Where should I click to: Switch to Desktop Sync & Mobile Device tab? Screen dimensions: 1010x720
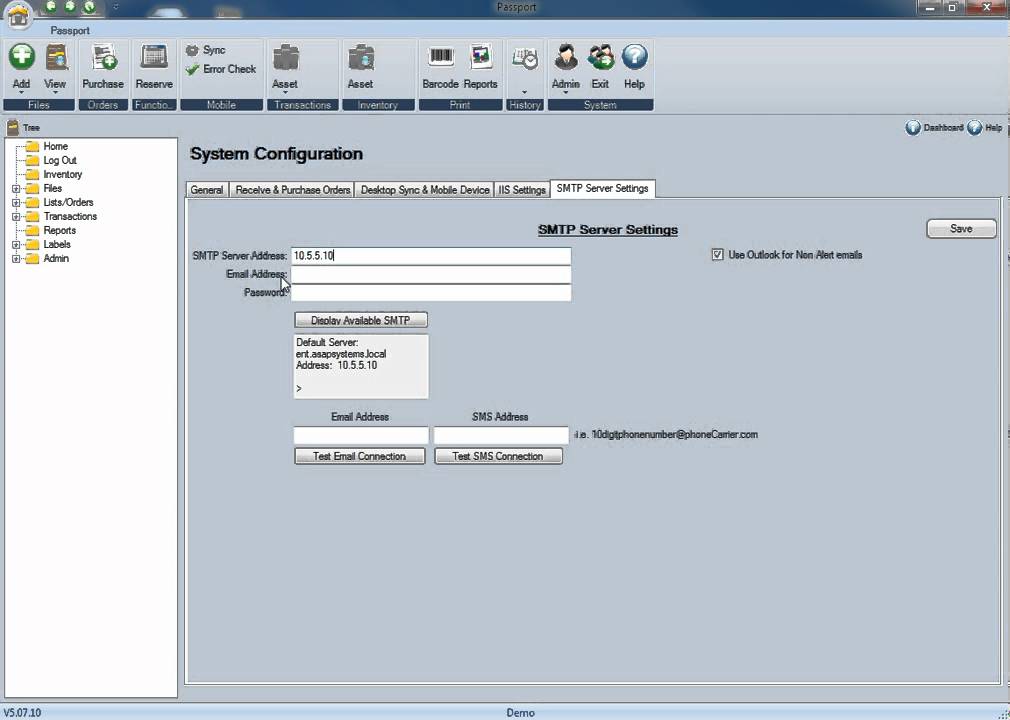(425, 190)
